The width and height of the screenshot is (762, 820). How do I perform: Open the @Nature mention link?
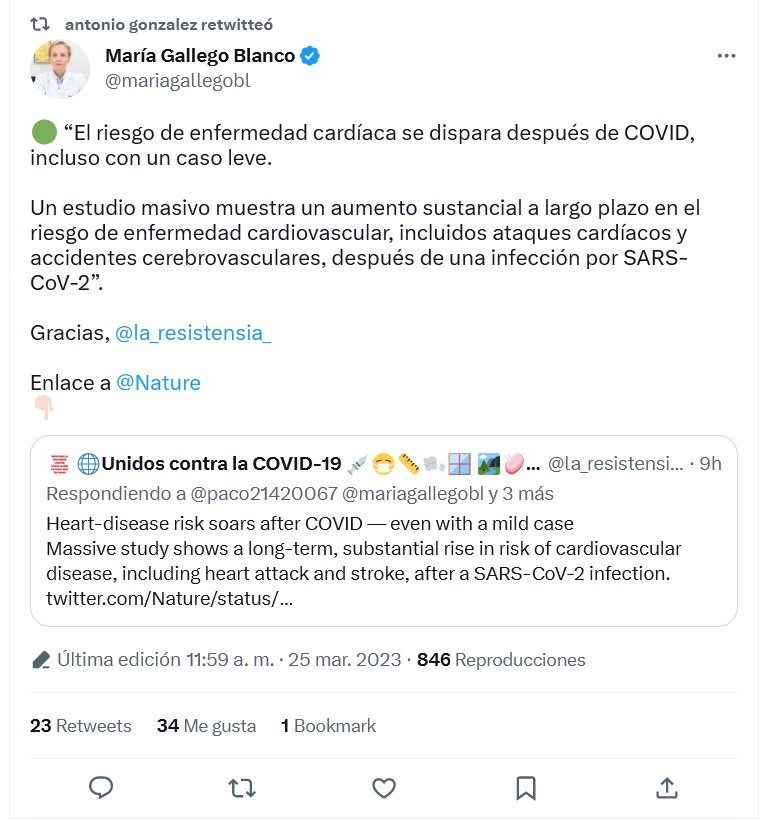coord(158,383)
